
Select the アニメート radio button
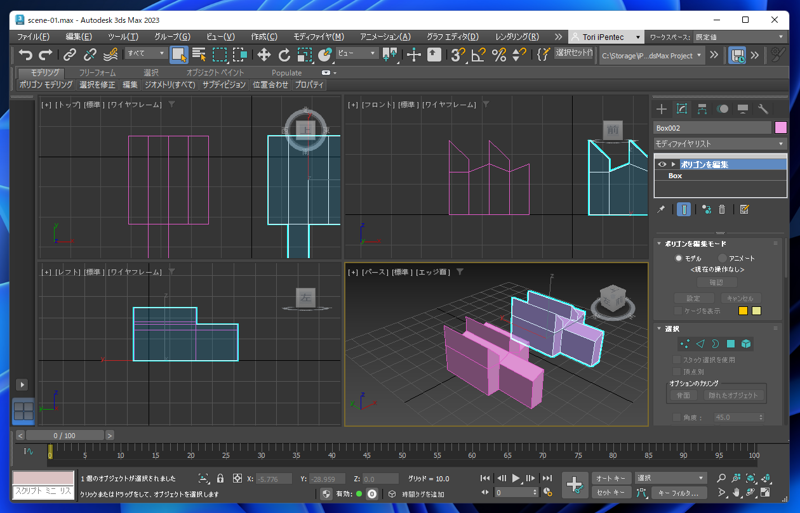(x=722, y=258)
